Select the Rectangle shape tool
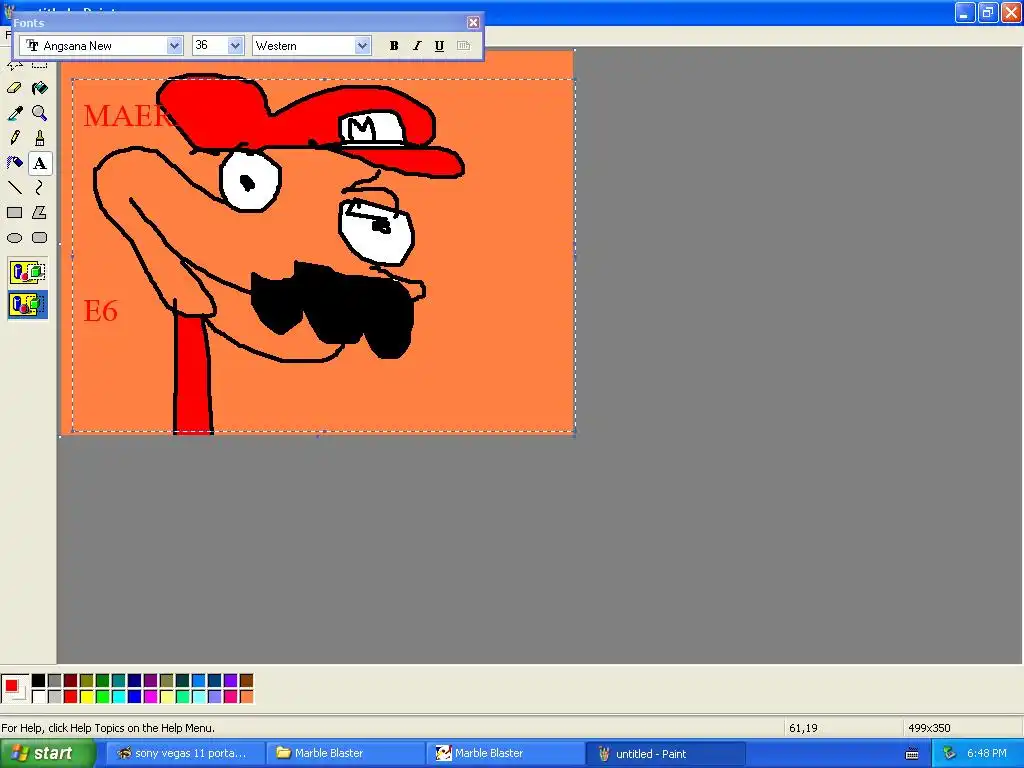1024x768 pixels. (14, 213)
